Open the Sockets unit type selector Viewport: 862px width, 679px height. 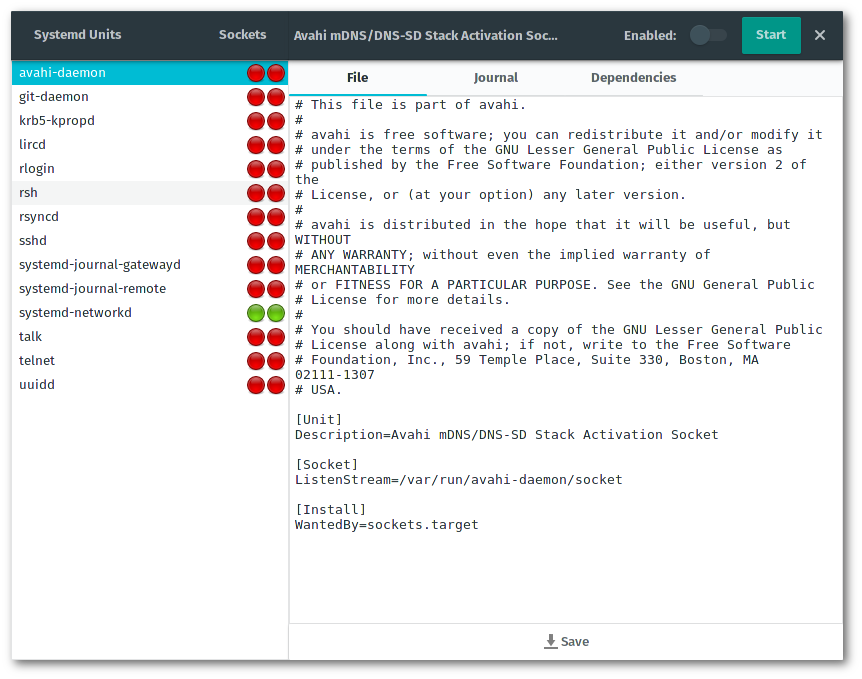coord(242,35)
